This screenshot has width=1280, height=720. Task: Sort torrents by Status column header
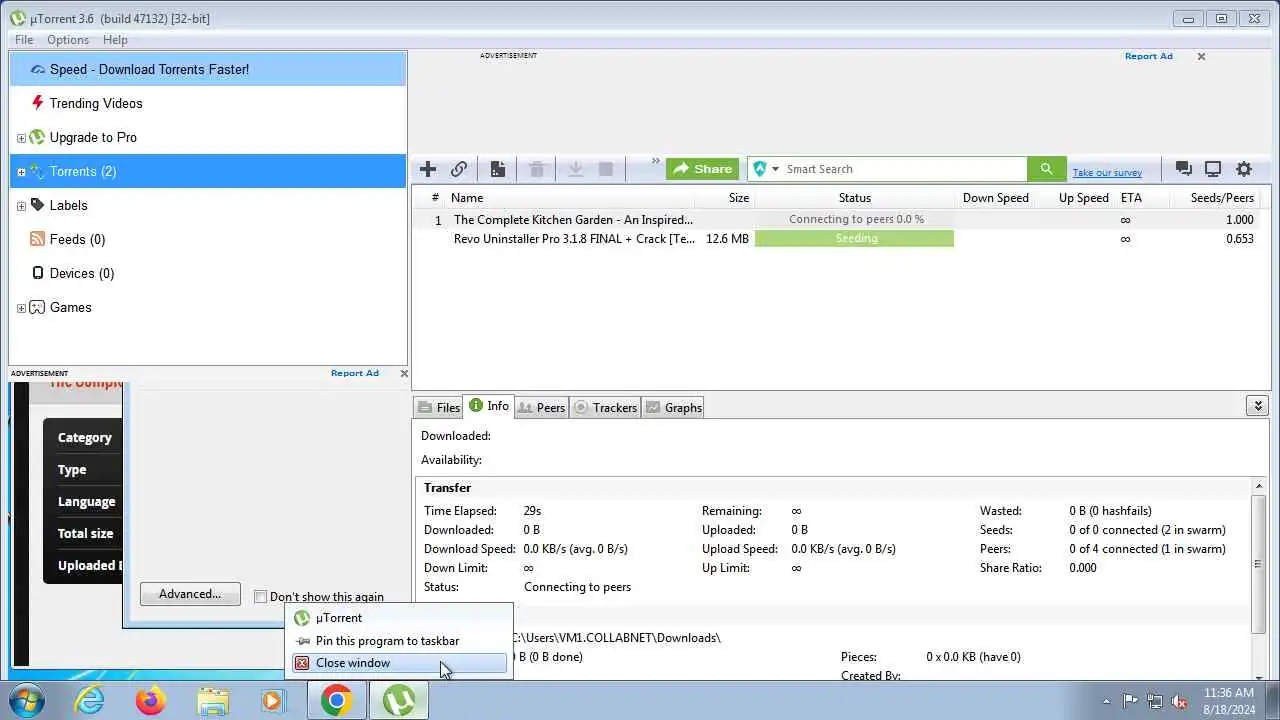855,198
